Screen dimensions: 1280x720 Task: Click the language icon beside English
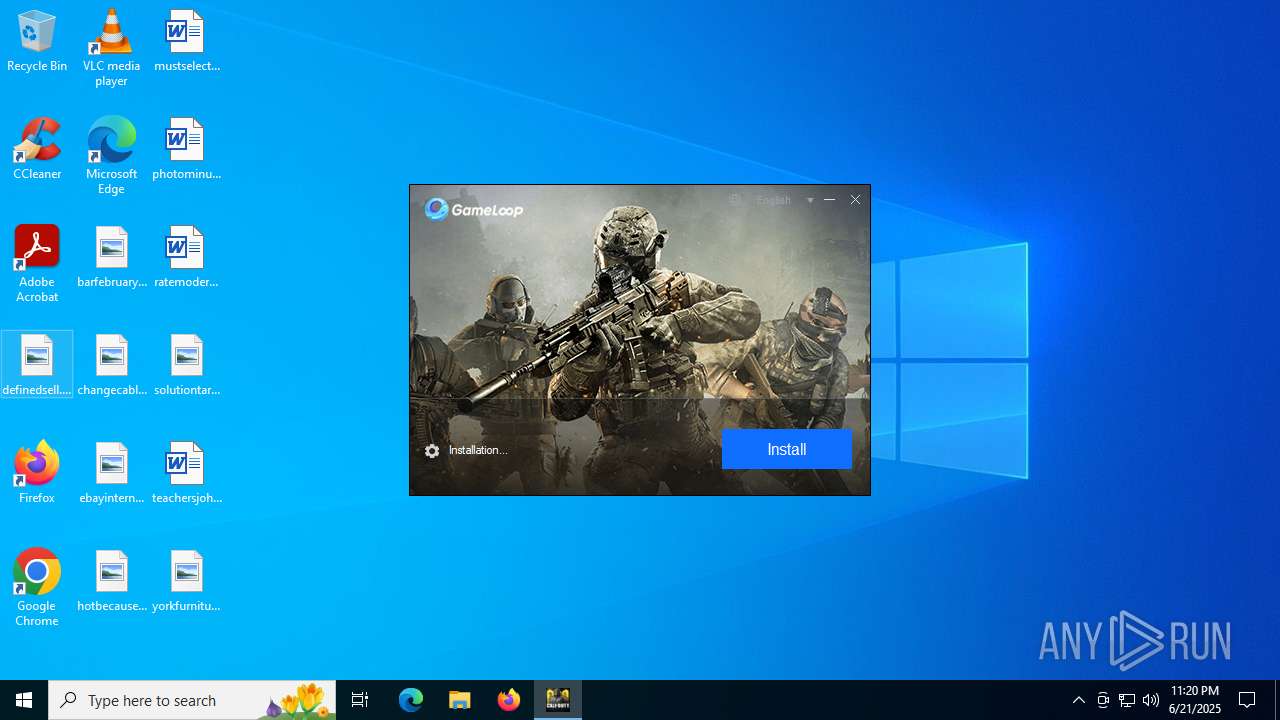(735, 200)
